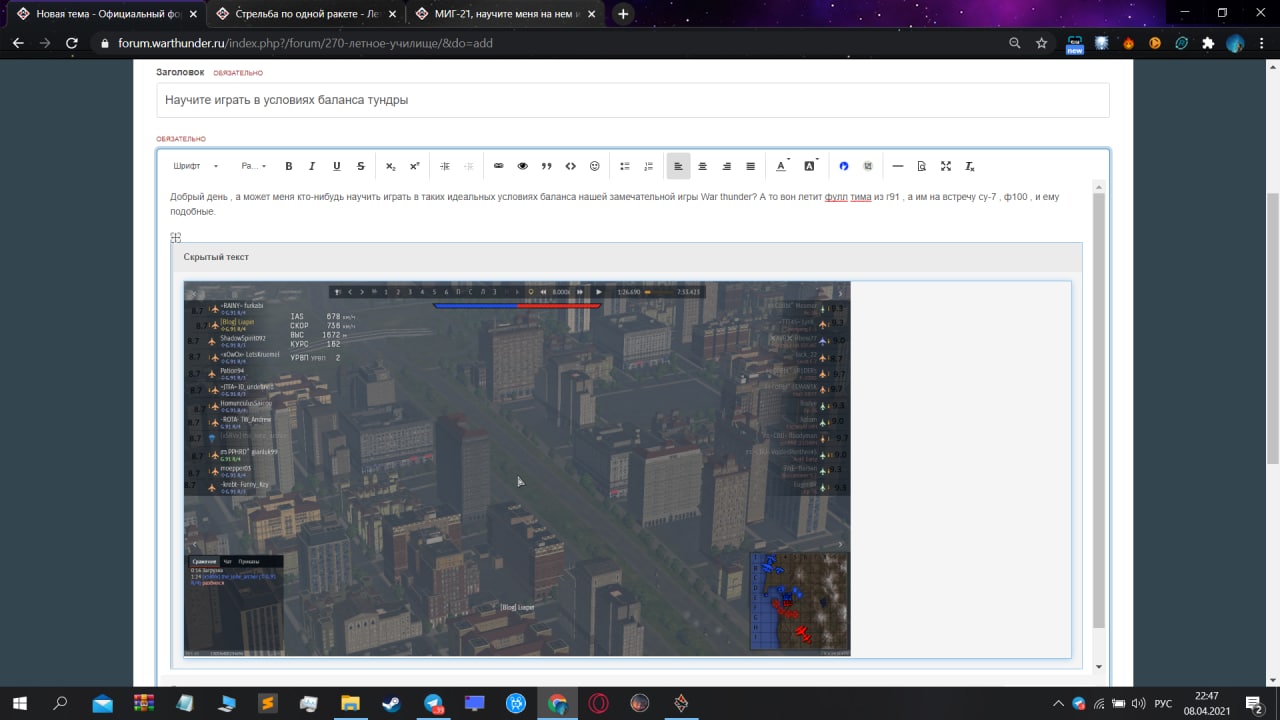Open the Chrome extensions puzzle menu
Screen dimensions: 1280x720
(1208, 43)
